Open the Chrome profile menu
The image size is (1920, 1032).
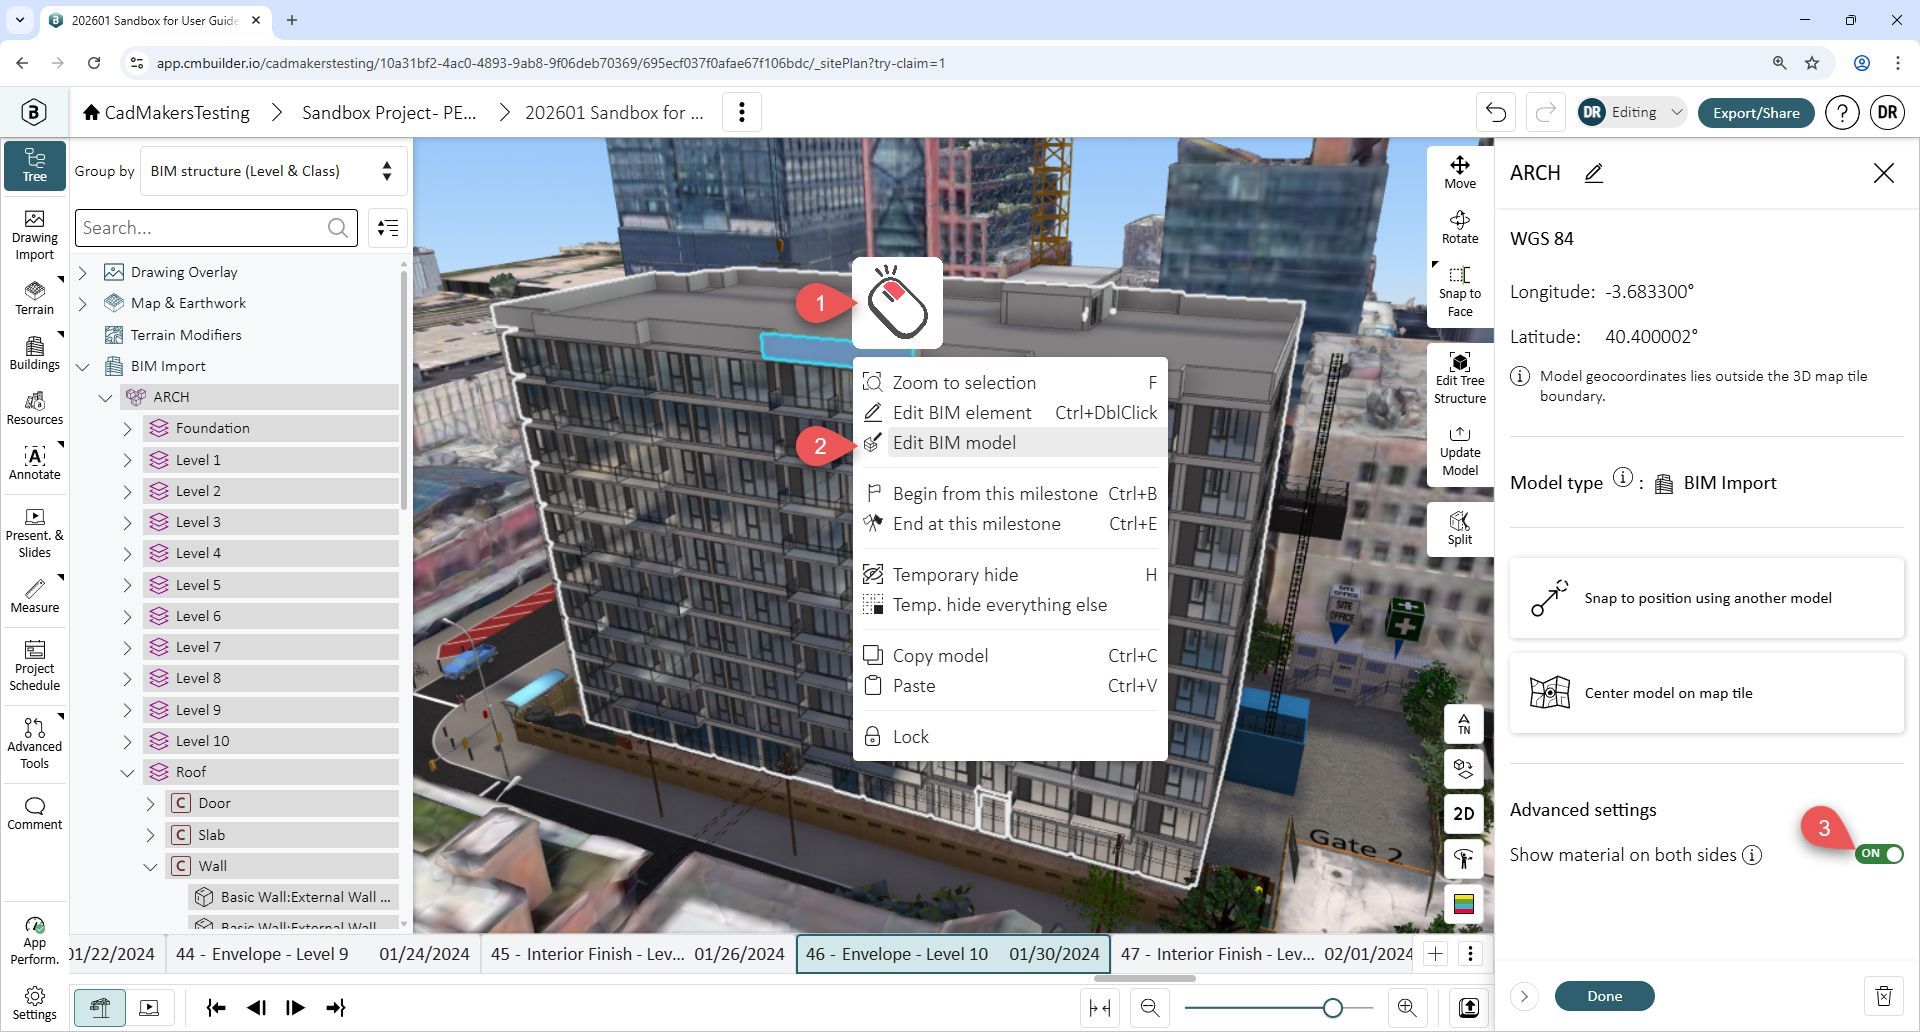pos(1862,63)
